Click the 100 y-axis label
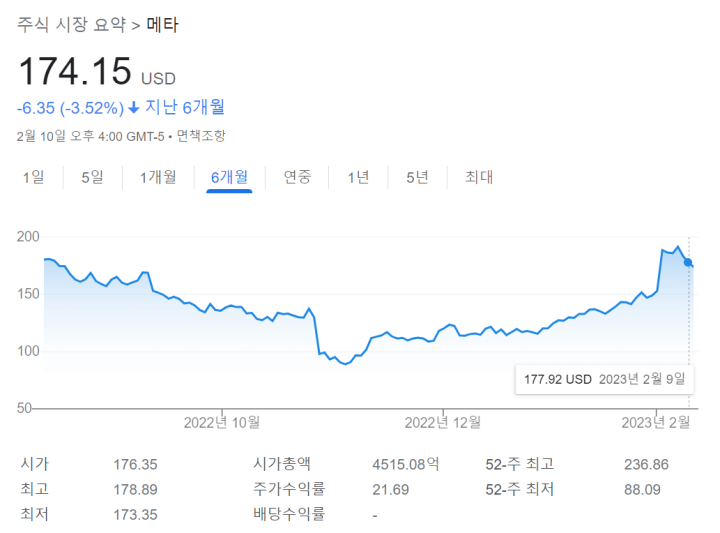The height and width of the screenshot is (533, 720). (x=28, y=351)
